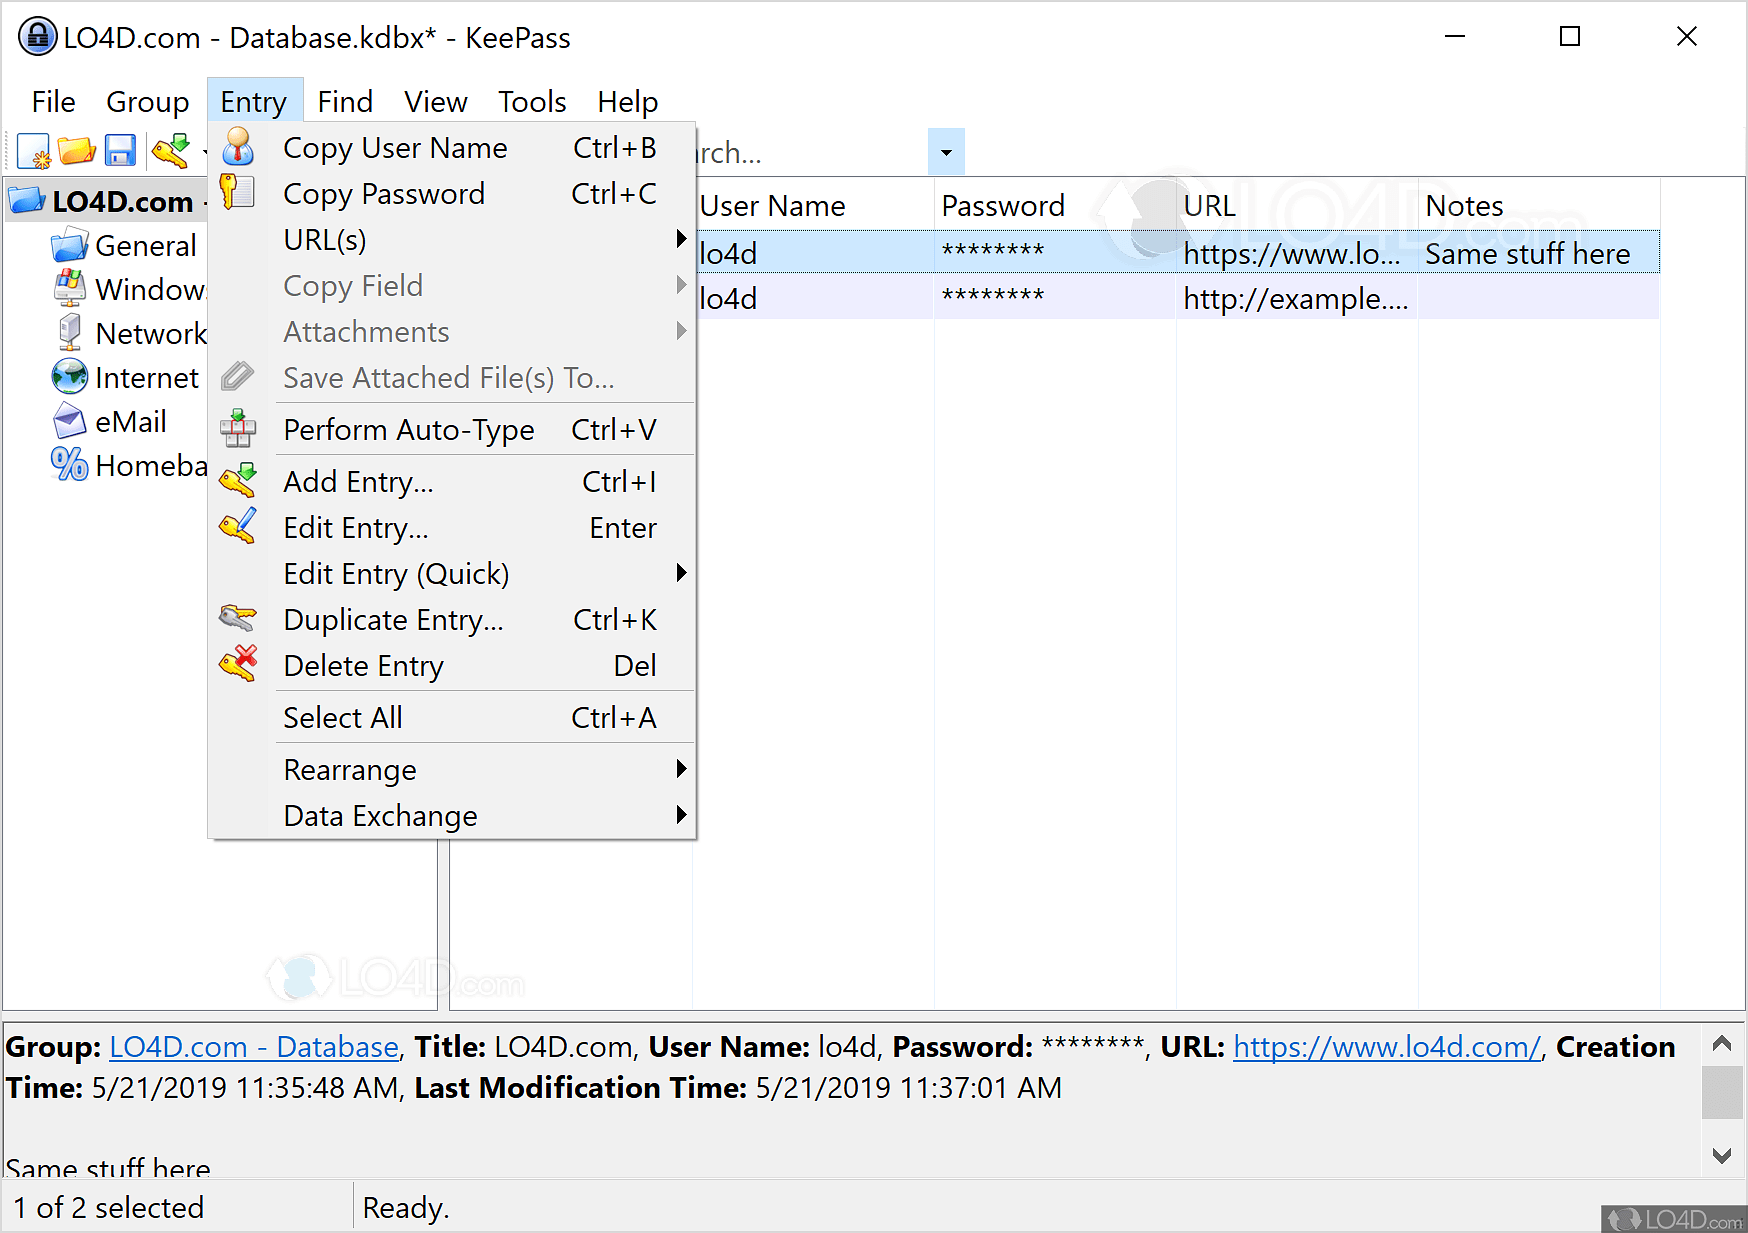Click the Save Database floppy icon
The width and height of the screenshot is (1748, 1233).
point(120,151)
